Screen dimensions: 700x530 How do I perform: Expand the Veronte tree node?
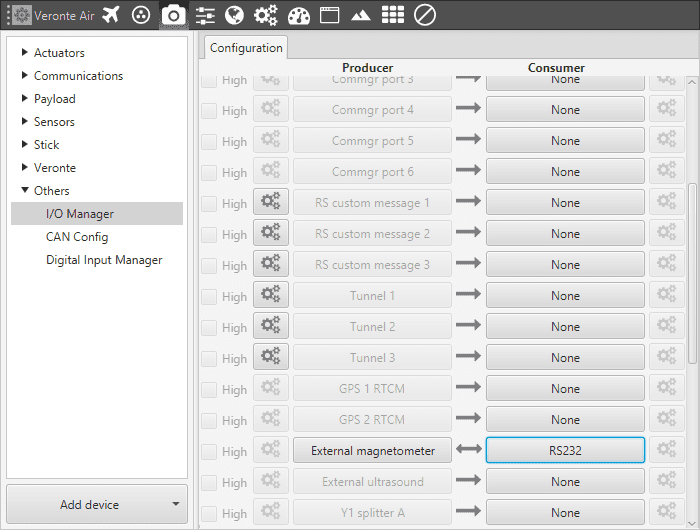[x=25, y=167]
